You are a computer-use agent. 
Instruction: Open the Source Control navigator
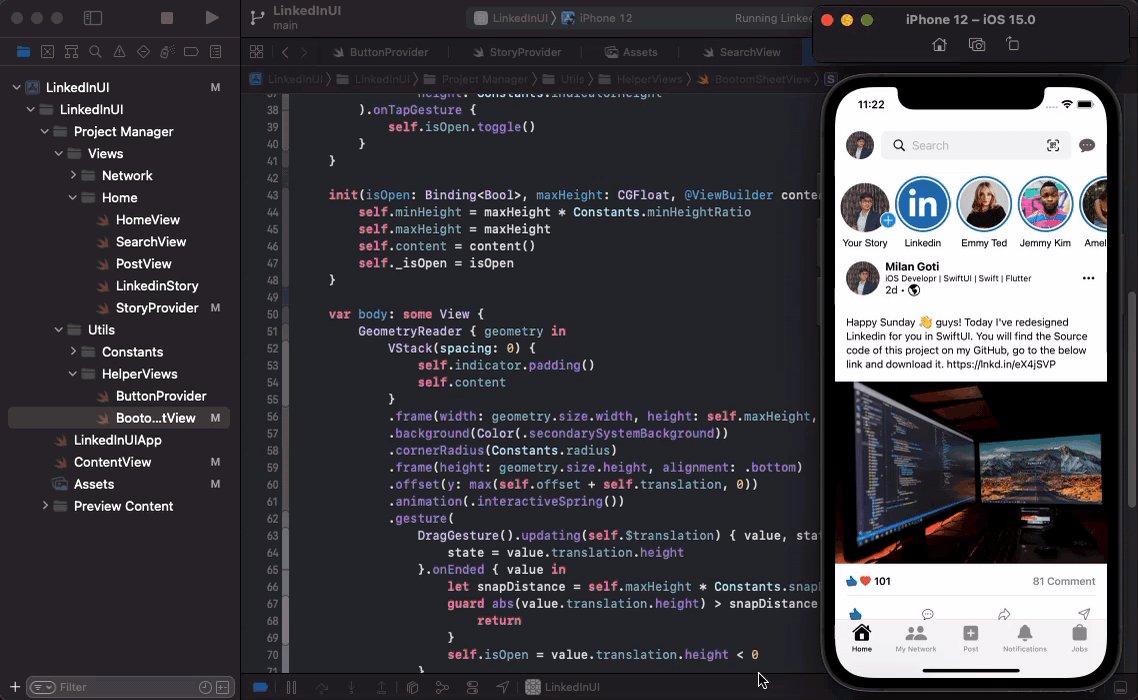[47, 52]
